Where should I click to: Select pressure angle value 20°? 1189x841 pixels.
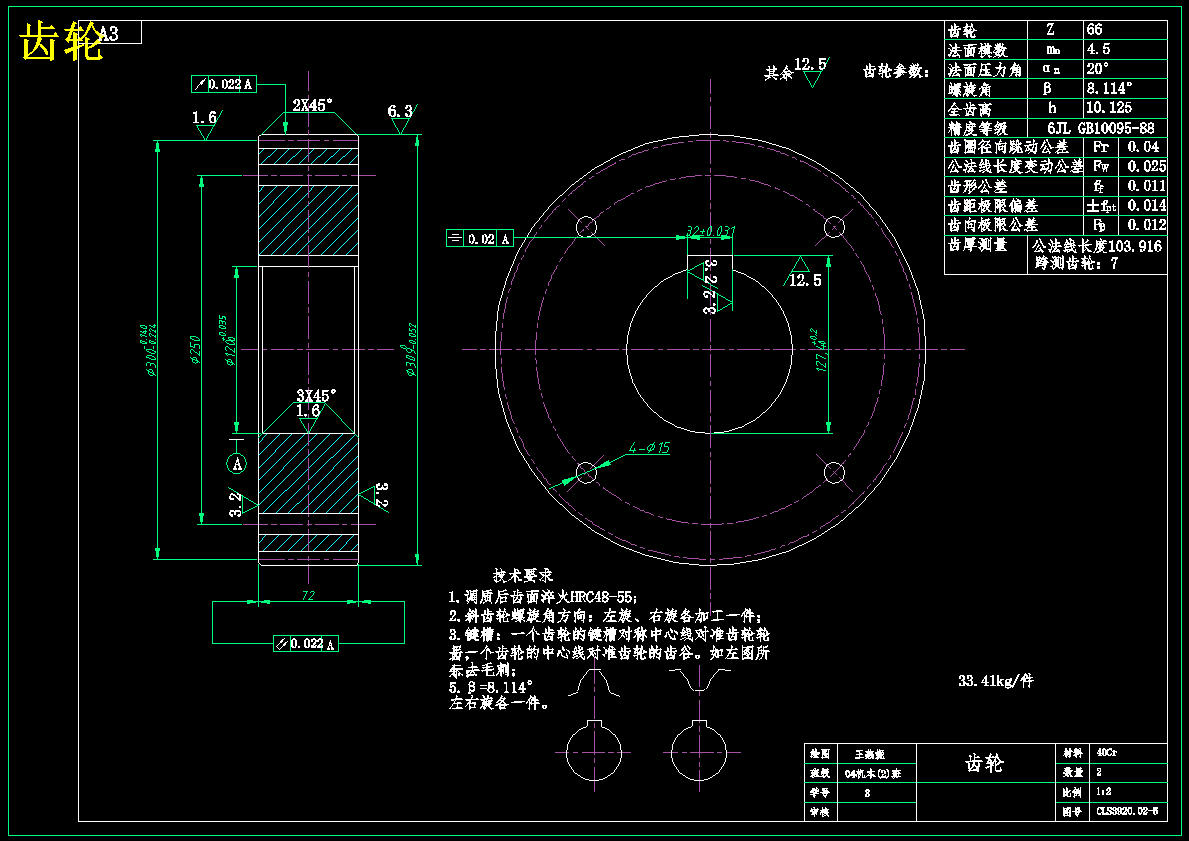(1097, 68)
